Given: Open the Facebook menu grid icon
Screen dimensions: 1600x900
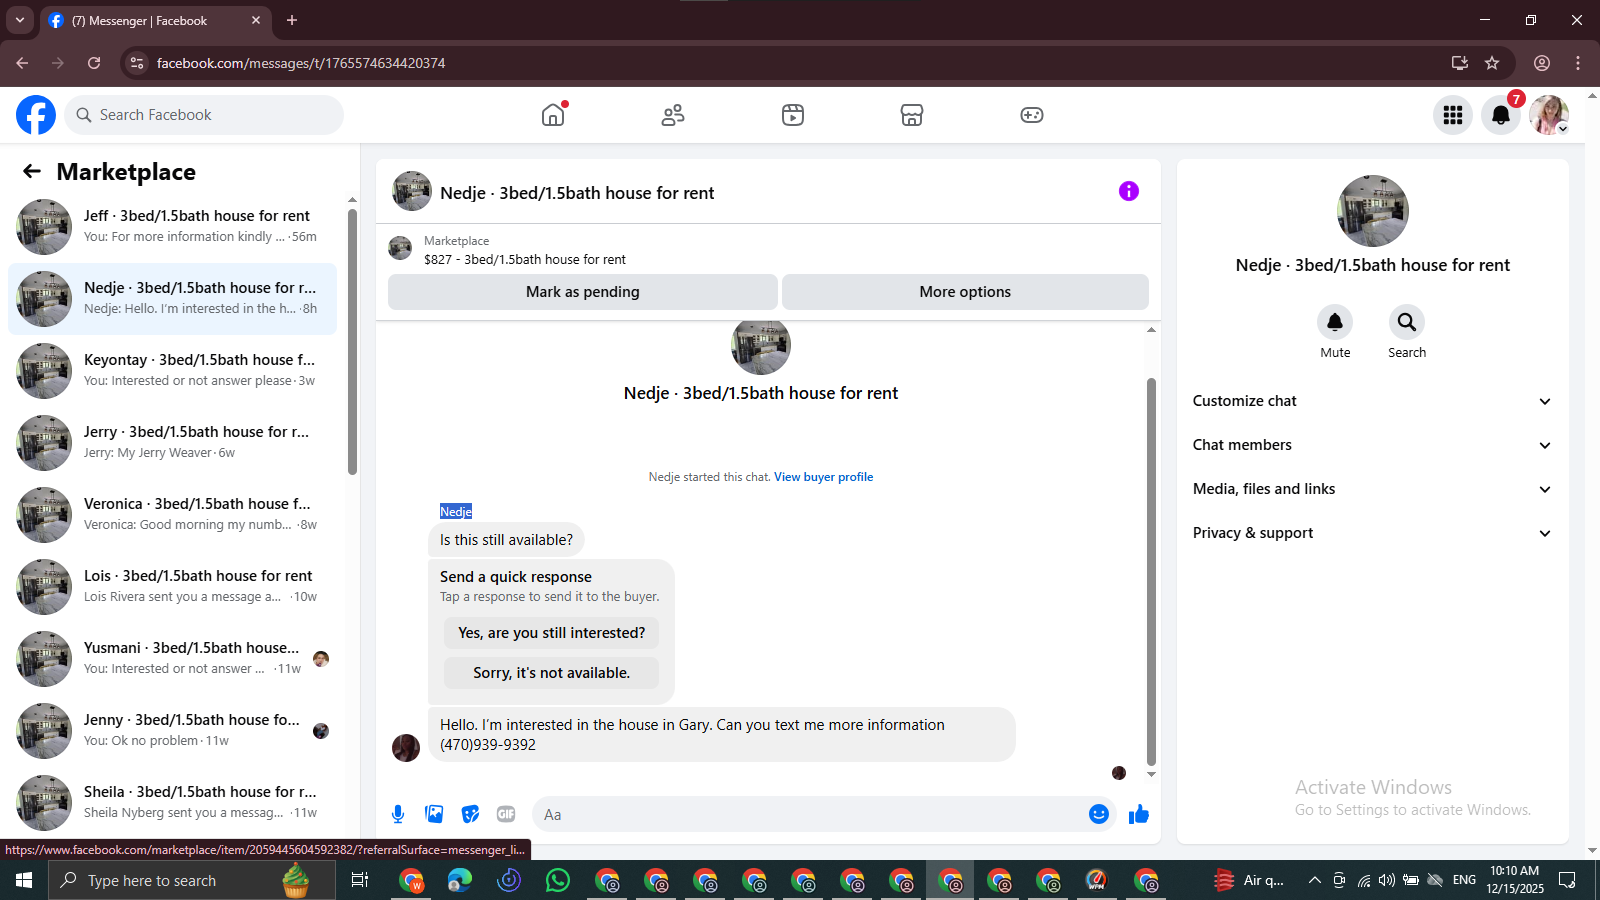Looking at the screenshot, I should point(1453,115).
